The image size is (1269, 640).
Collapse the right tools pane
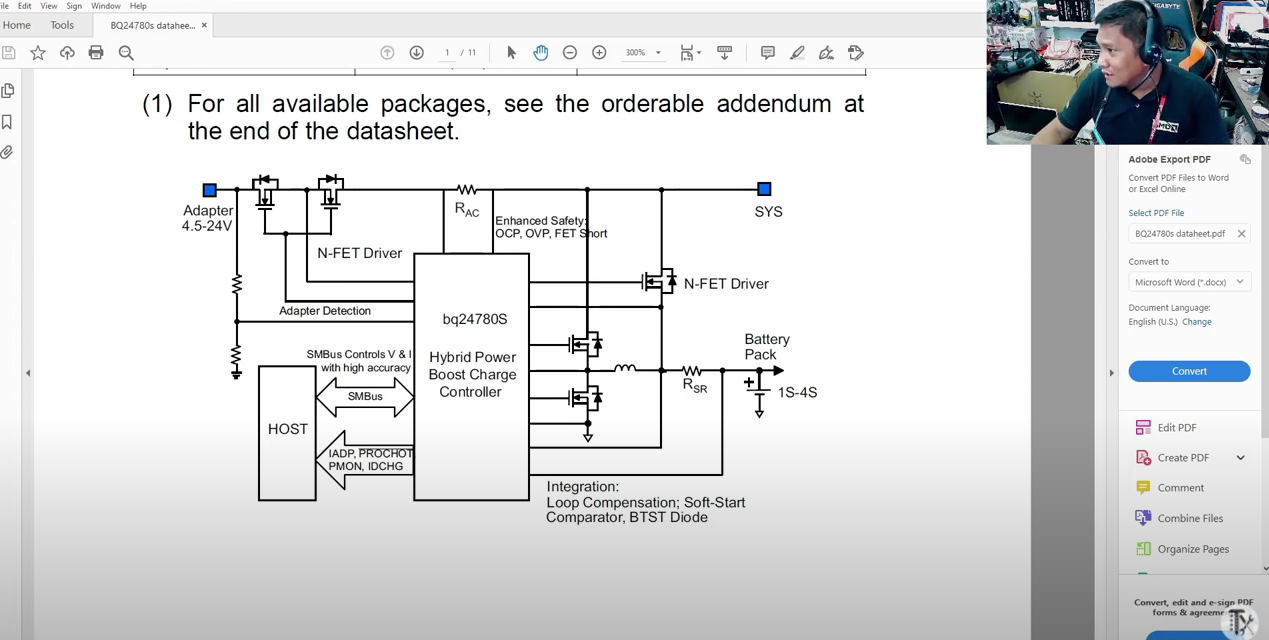tap(1111, 373)
